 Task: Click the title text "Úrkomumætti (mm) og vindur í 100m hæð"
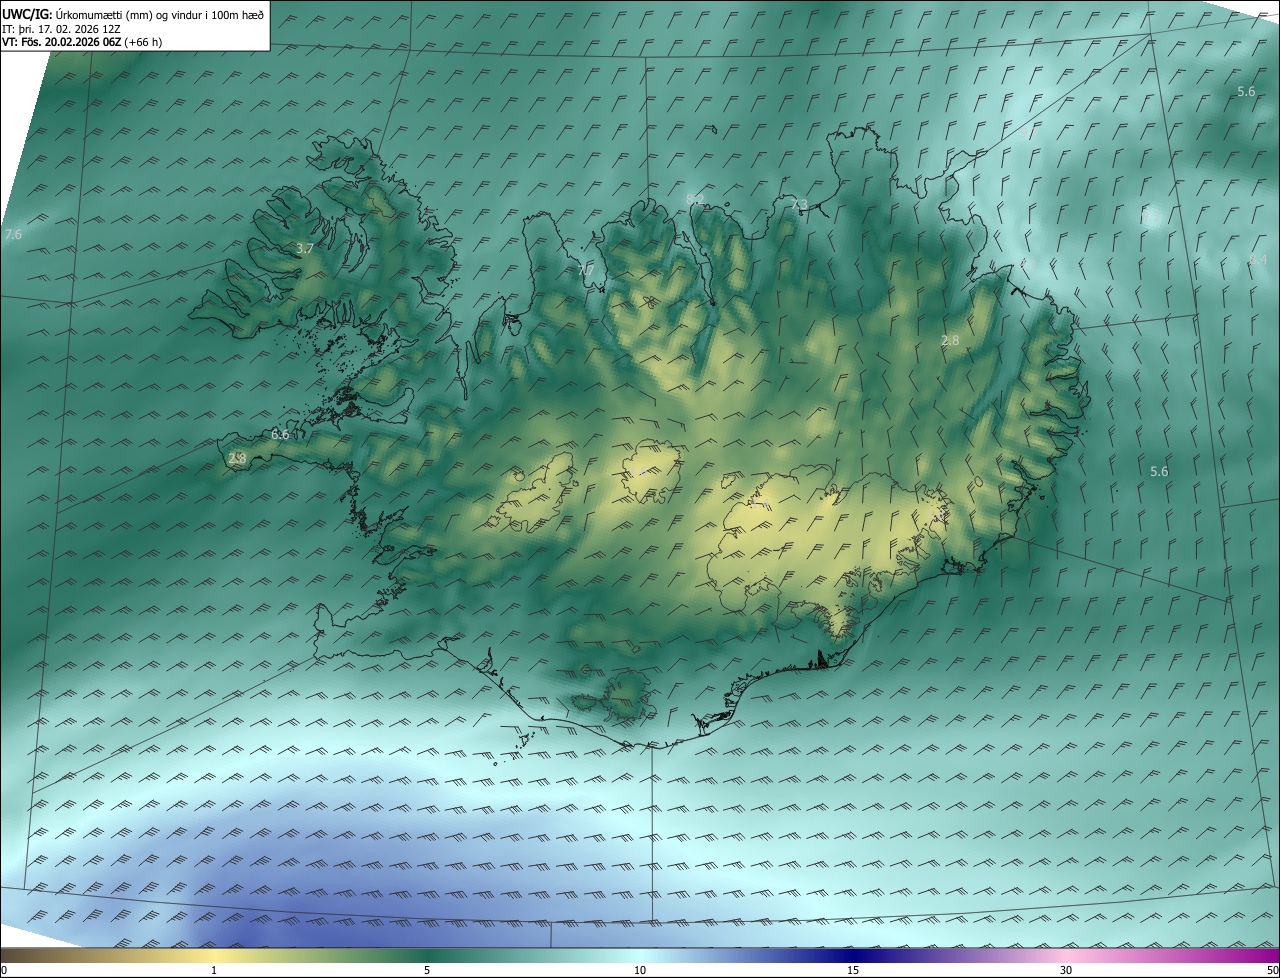coord(159,15)
